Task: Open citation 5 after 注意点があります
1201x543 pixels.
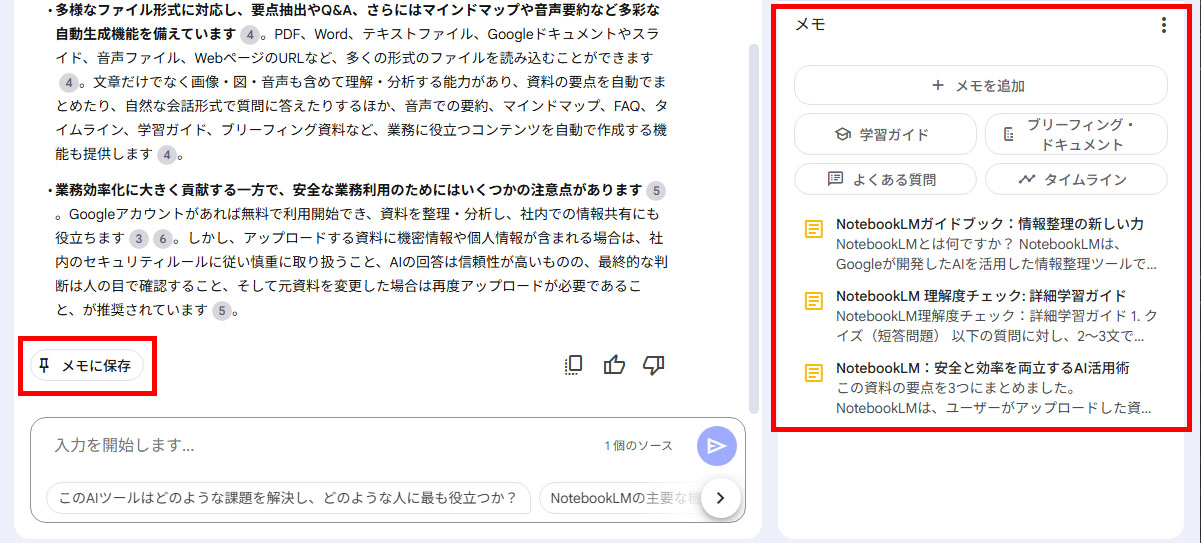Action: tap(656, 190)
